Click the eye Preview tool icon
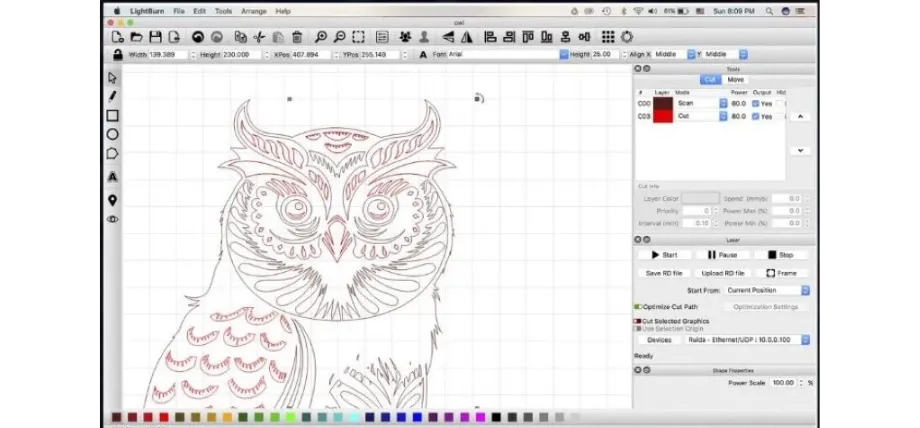This screenshot has height=428, width=920. (x=113, y=219)
